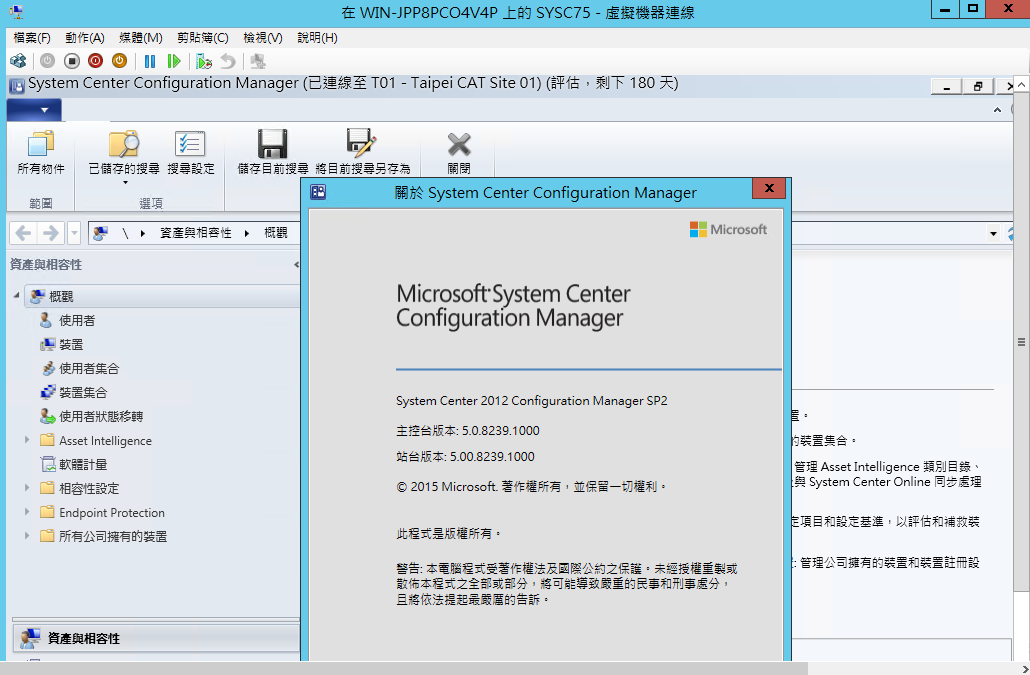Collapse the 資產與相容性 navigation pane arrow
Screen dimensions: 1030x675
pyautogui.click(x=296, y=265)
